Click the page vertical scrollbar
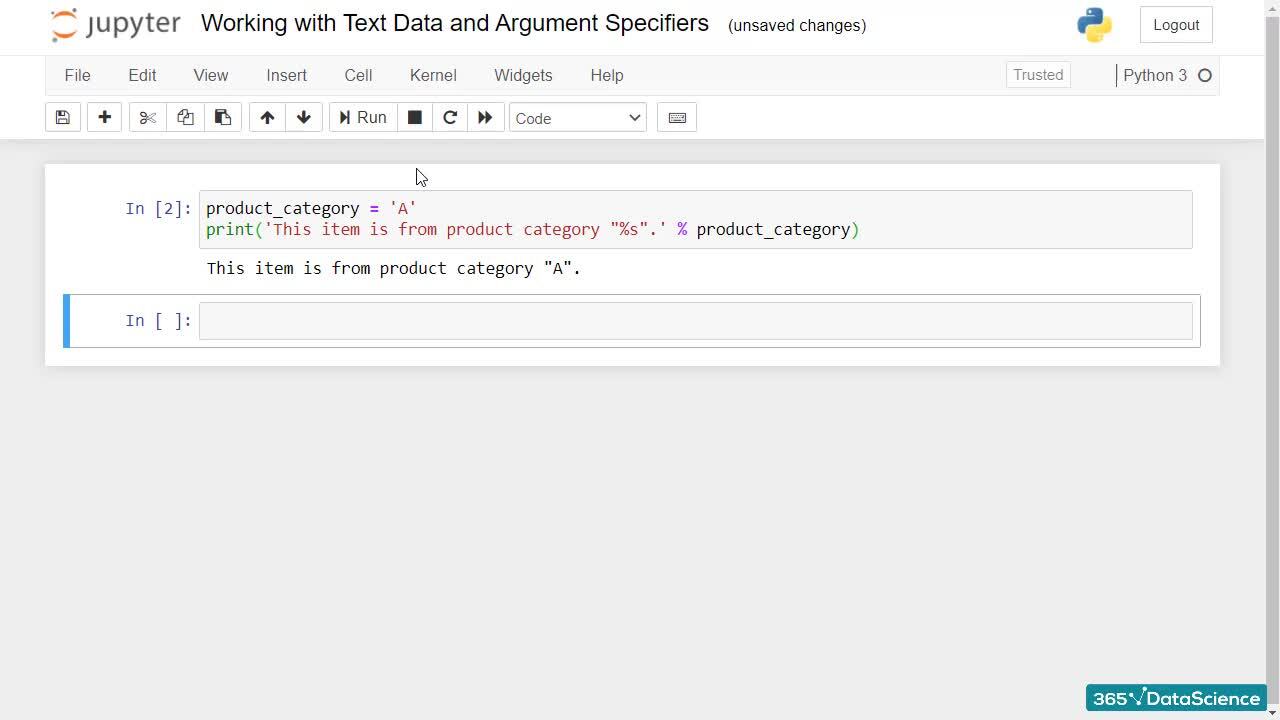This screenshot has width=1280, height=720. click(x=1272, y=360)
